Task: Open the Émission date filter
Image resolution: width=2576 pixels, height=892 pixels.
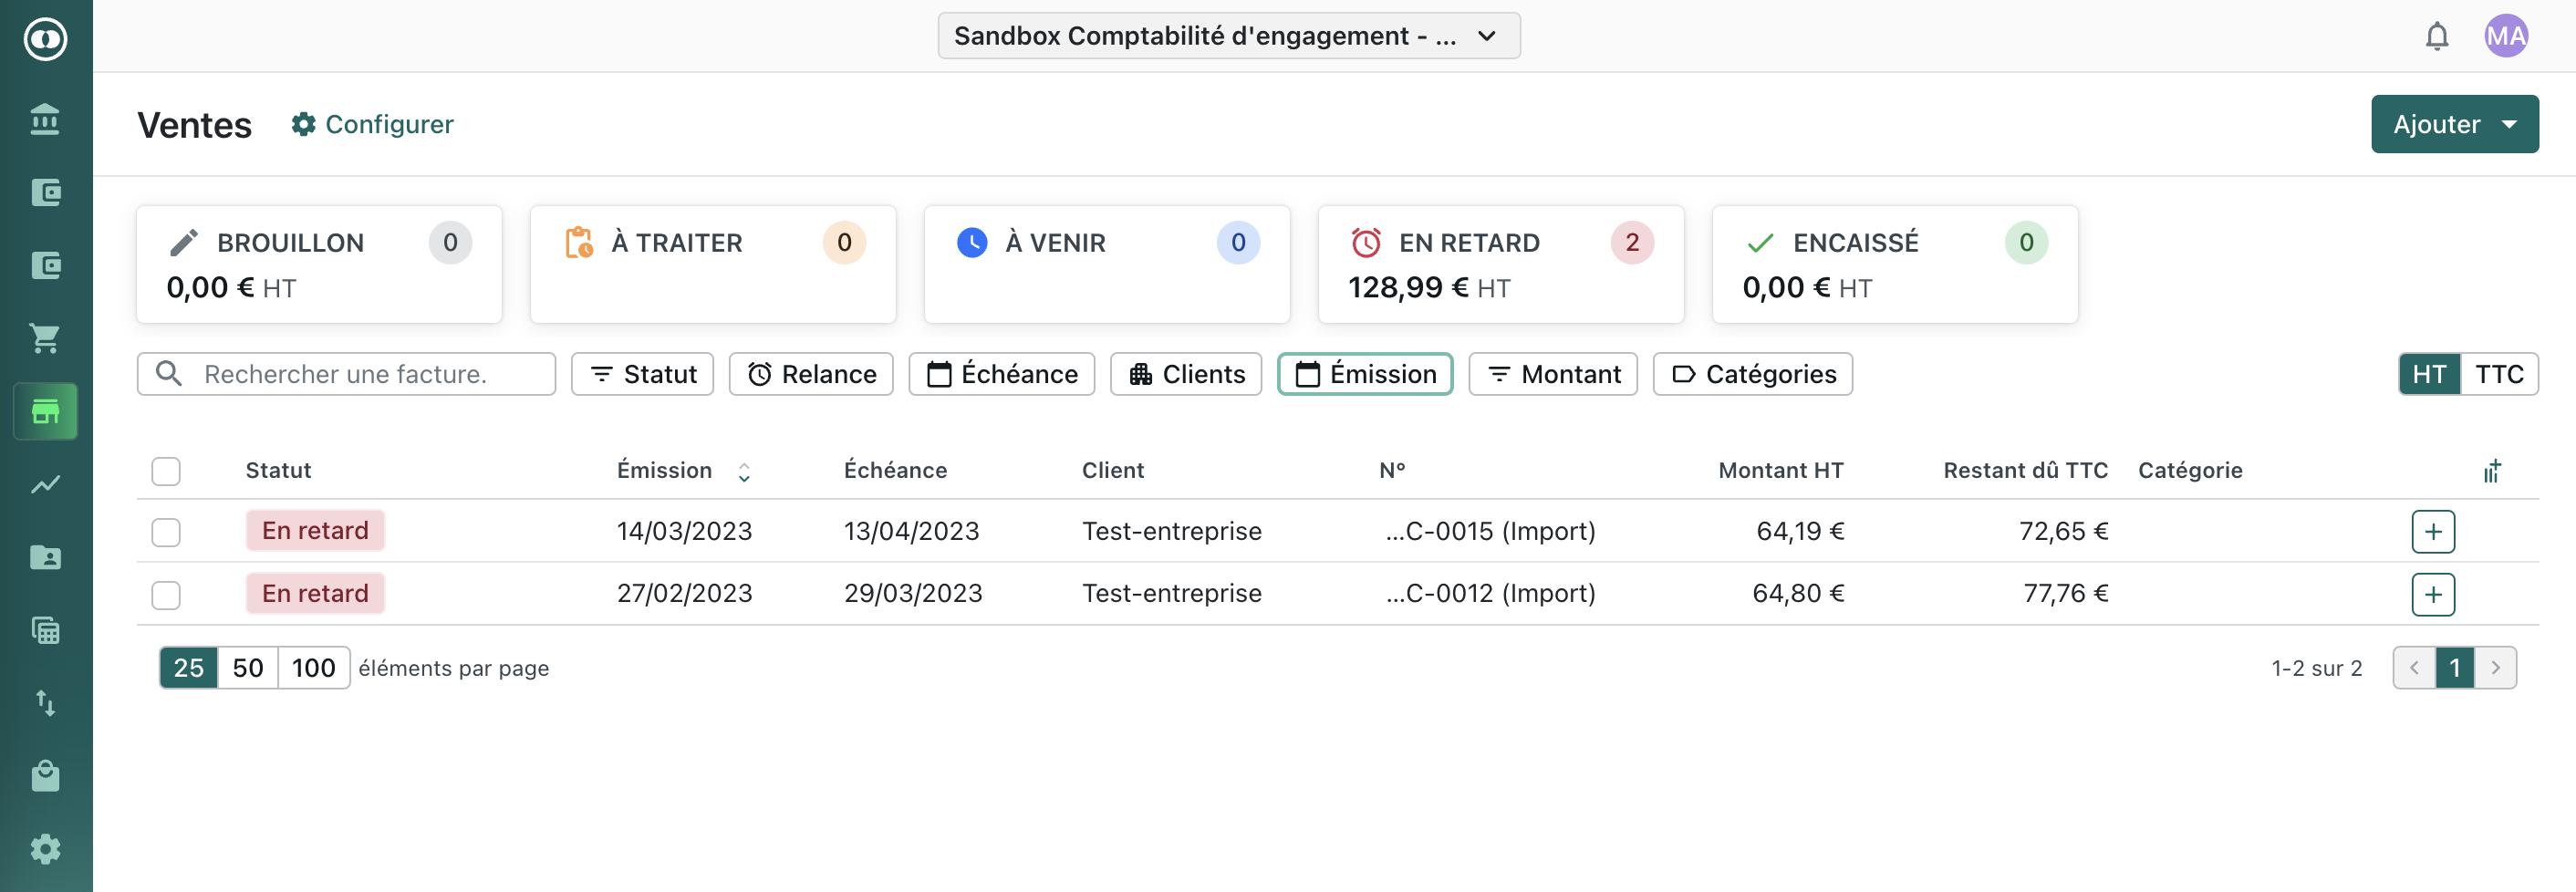Action: click(1365, 374)
